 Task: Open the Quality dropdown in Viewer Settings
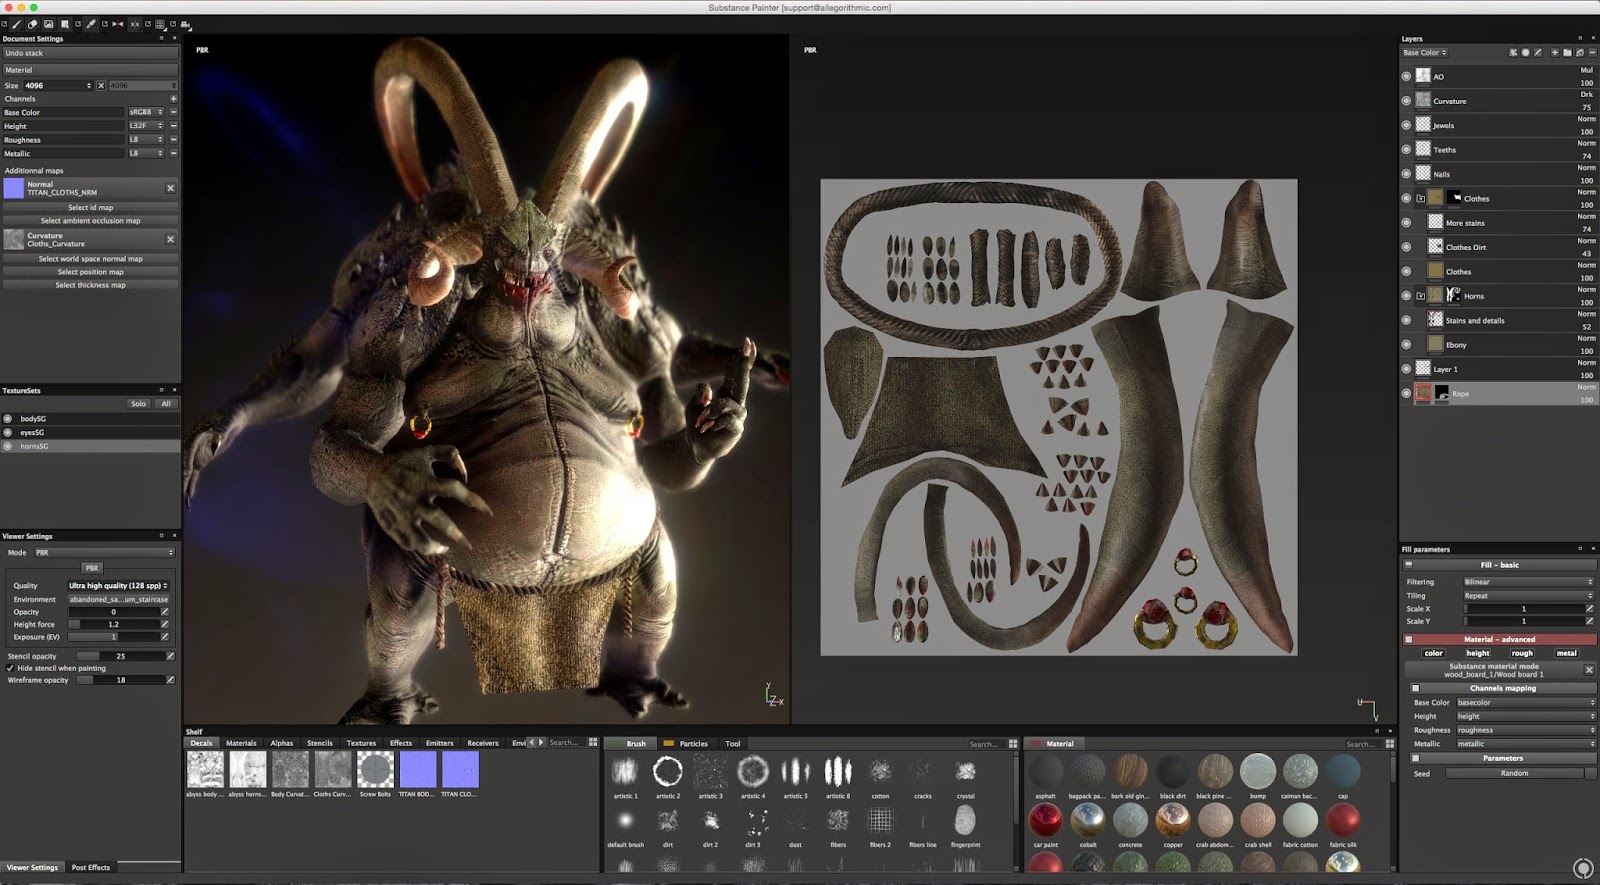(x=118, y=586)
